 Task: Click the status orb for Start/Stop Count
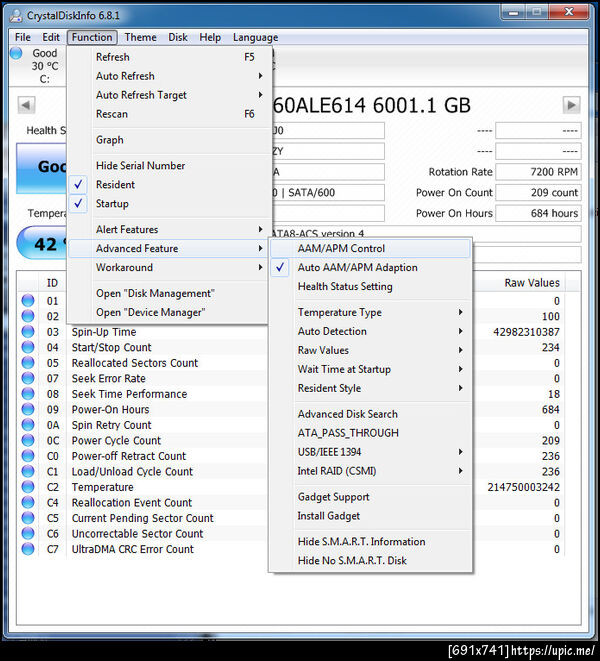click(x=28, y=347)
